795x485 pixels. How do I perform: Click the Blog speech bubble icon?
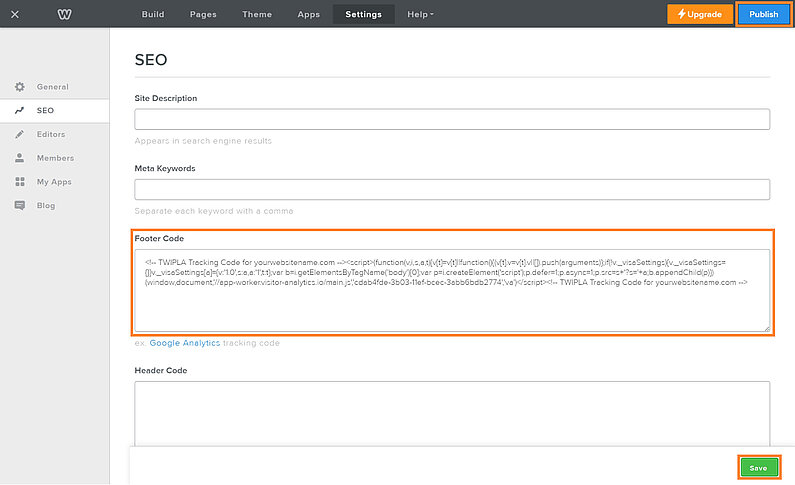coord(19,205)
